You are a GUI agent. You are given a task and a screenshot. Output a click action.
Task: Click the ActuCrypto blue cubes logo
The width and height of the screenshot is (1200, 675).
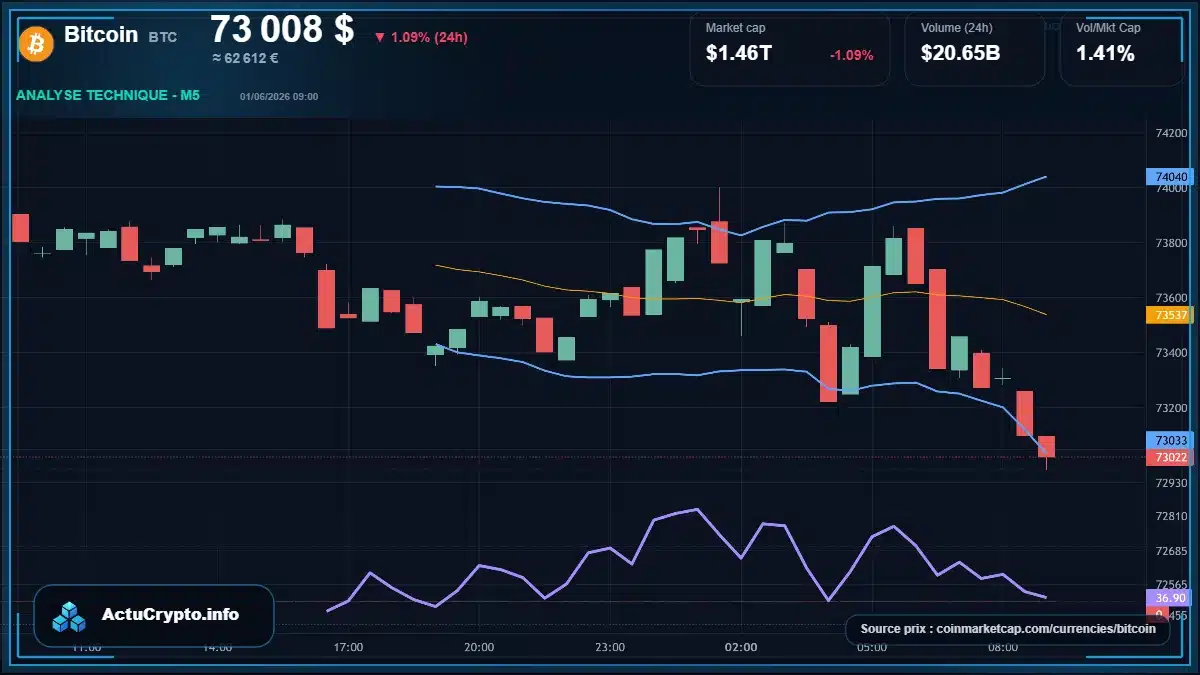click(69, 616)
